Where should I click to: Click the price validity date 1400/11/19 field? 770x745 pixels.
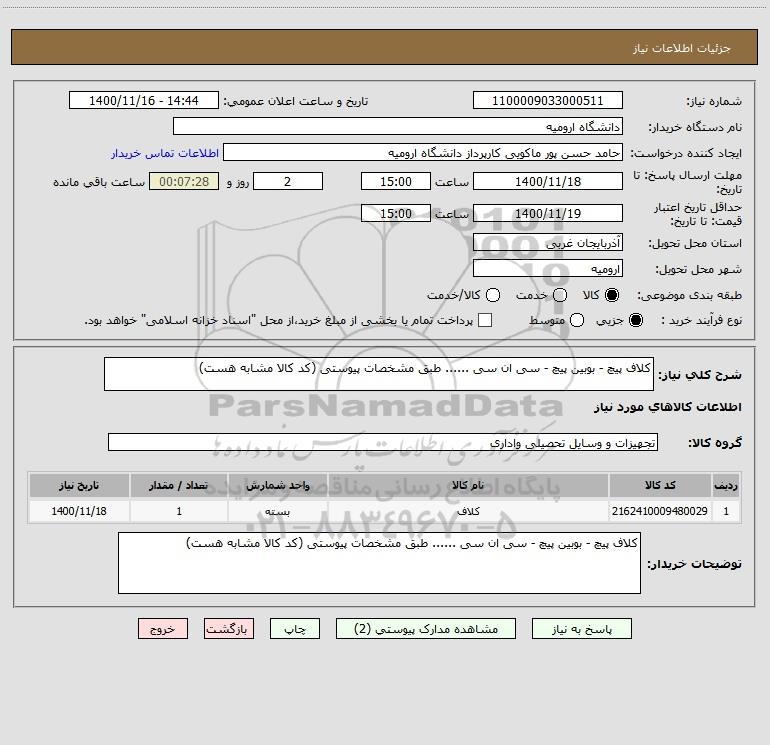[548, 213]
